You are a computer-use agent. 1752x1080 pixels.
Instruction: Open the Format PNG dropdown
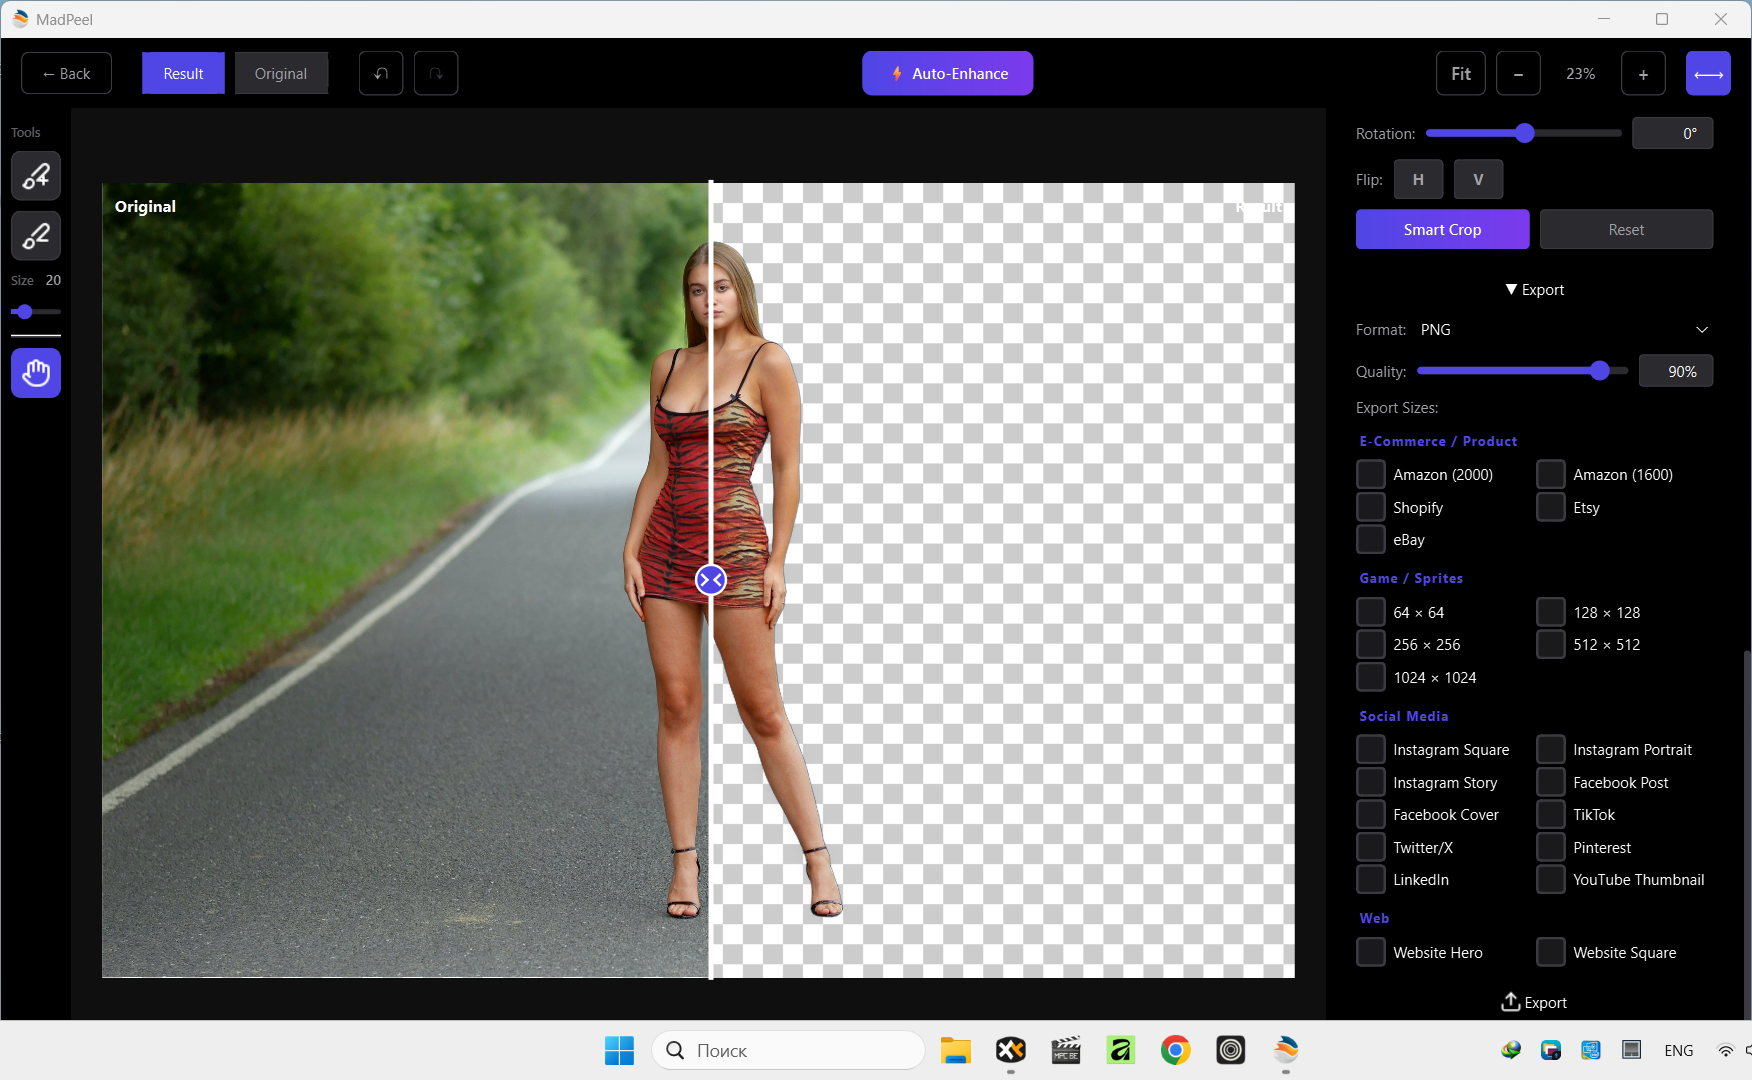[x=1560, y=330]
